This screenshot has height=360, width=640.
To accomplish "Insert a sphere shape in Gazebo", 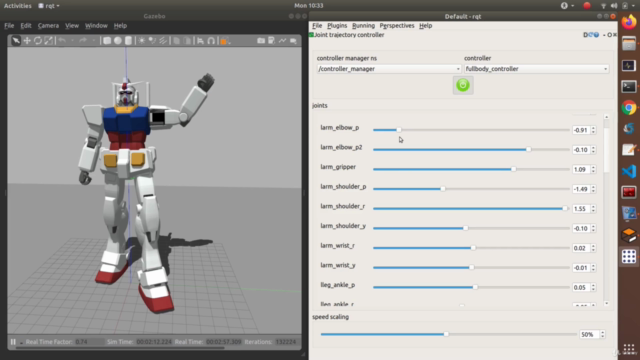I will tap(118, 41).
